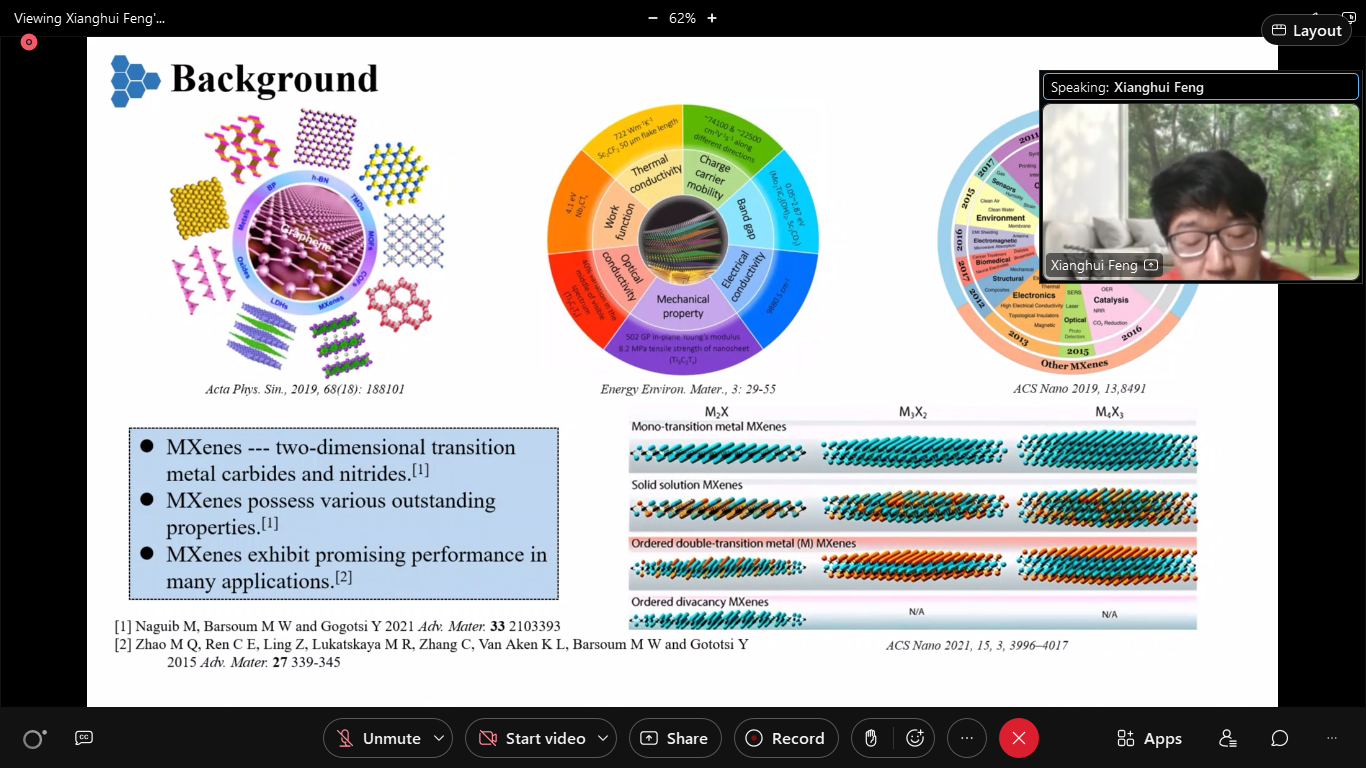
Task: Zoom in shared content with plus button
Action: (x=712, y=18)
